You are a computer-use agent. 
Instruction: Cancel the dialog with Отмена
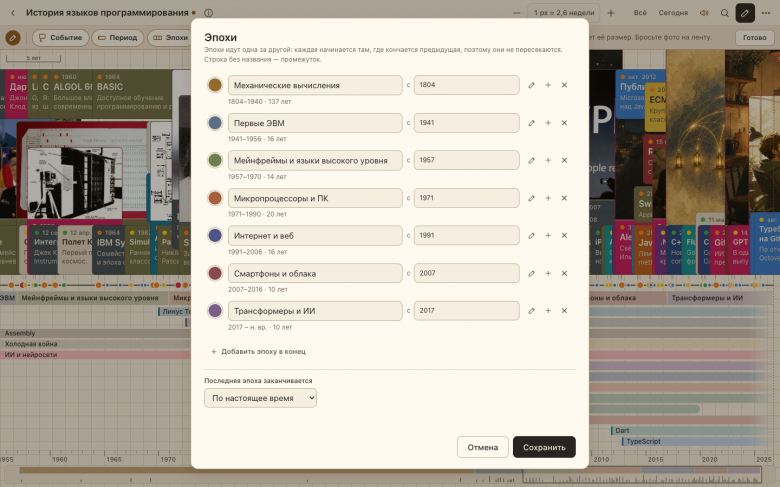click(483, 447)
